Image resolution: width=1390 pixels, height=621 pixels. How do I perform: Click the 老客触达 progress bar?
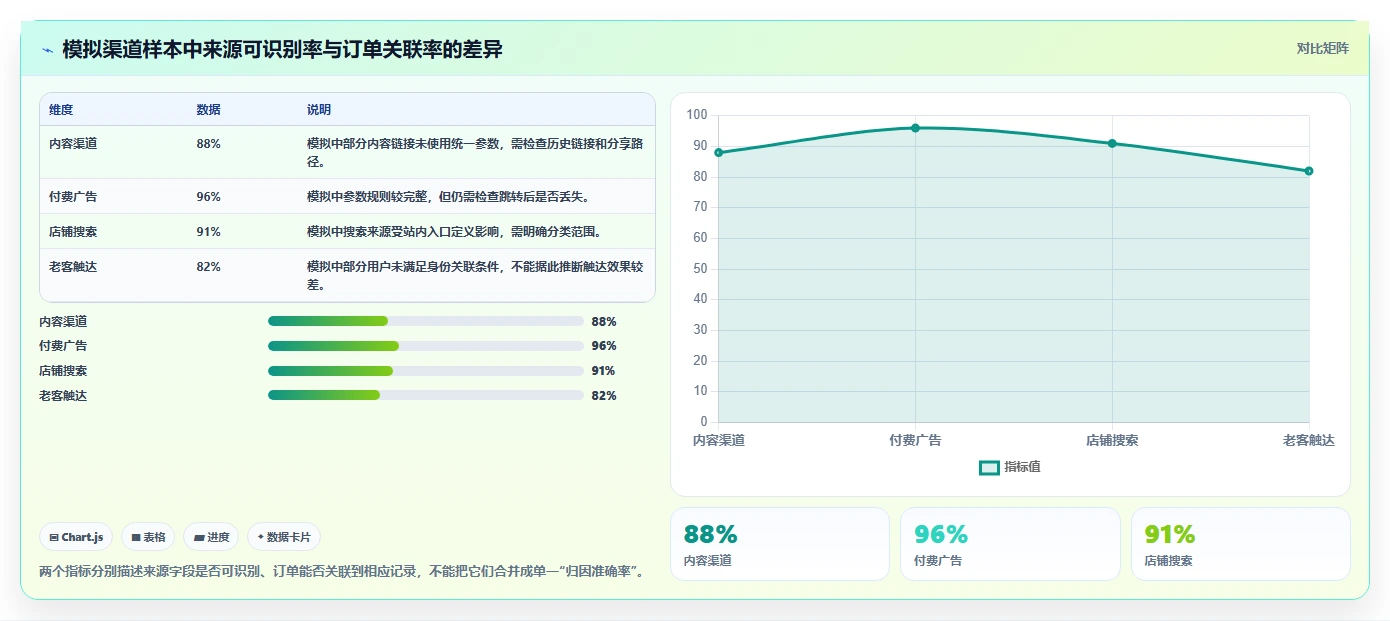tap(426, 395)
